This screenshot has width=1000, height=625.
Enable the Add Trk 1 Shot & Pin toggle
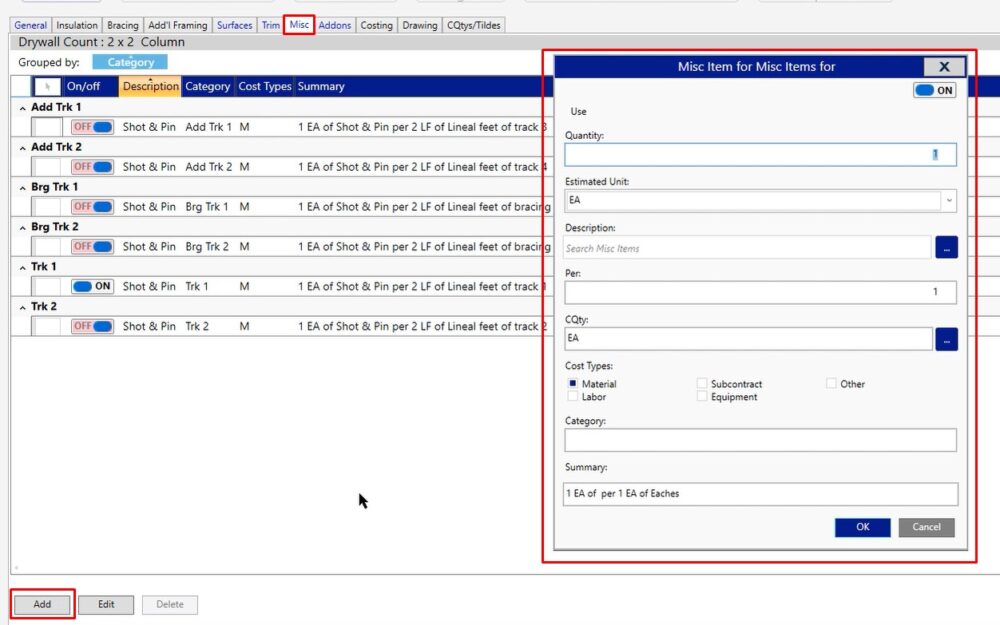92,127
